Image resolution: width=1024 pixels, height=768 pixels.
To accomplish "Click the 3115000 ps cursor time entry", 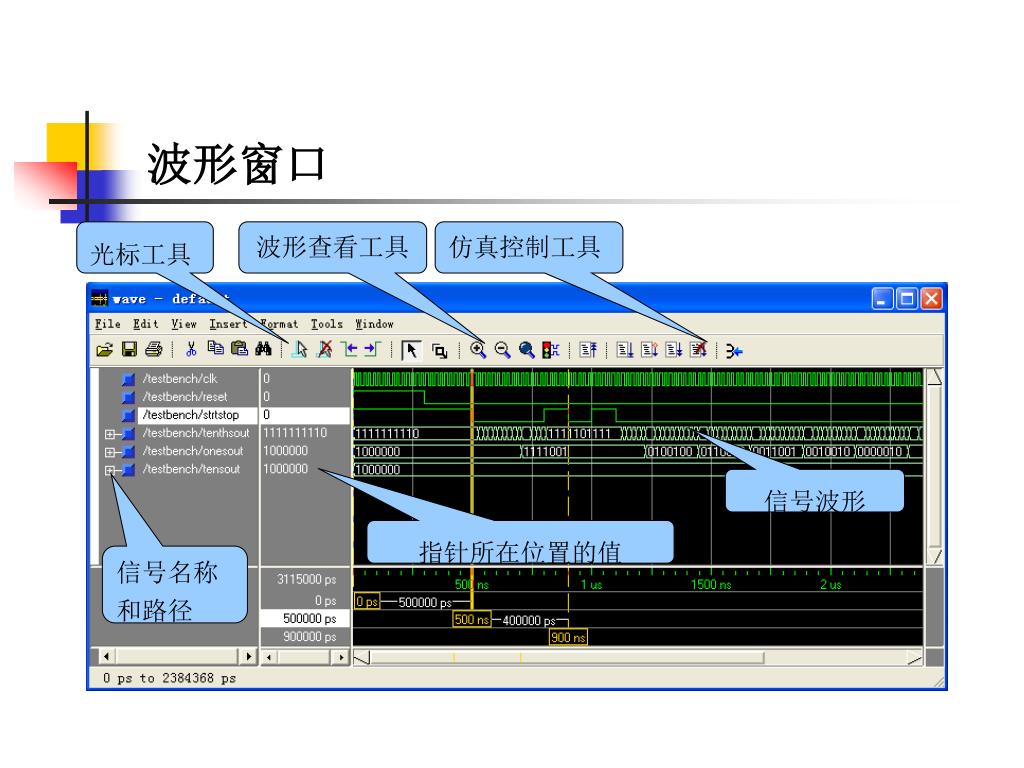I will 306,579.
